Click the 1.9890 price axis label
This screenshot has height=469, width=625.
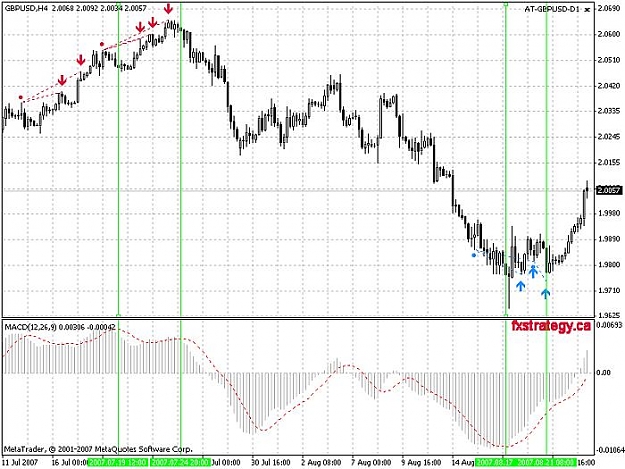[x=609, y=239]
